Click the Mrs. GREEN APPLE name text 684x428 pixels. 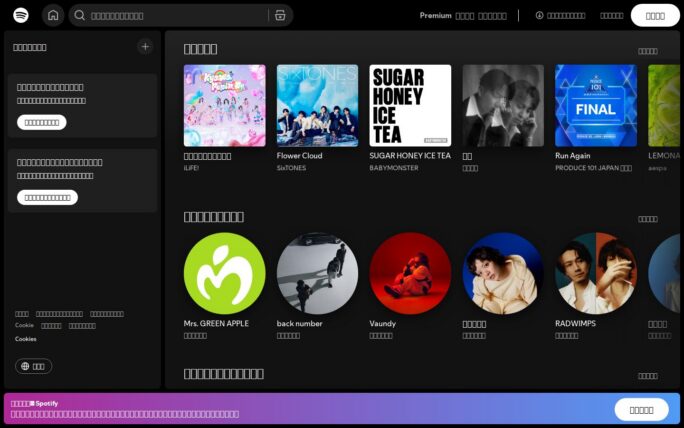click(x=216, y=324)
